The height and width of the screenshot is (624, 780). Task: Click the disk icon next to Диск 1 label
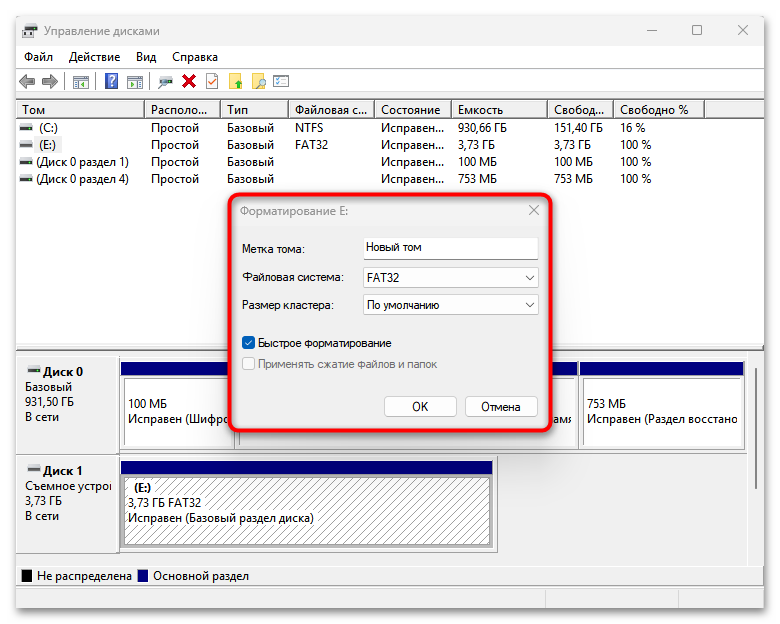[34, 469]
